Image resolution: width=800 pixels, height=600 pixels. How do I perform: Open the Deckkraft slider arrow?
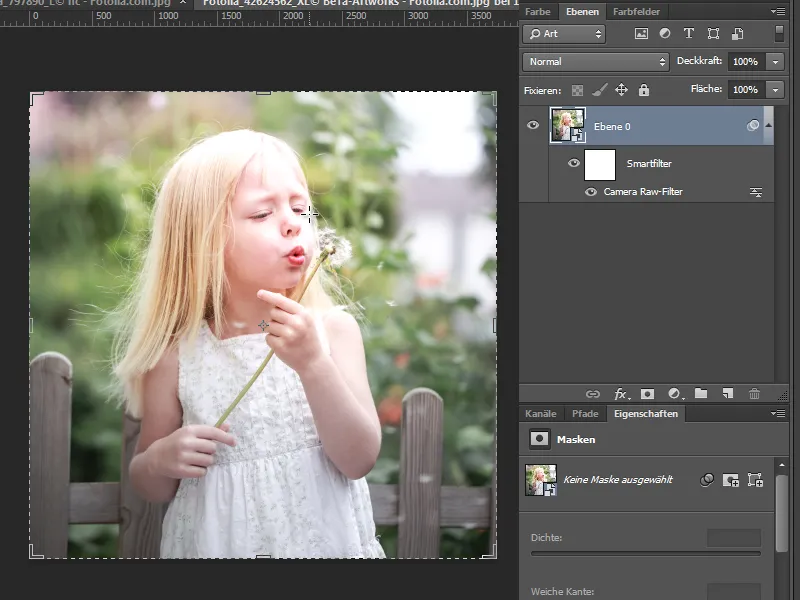[x=776, y=62]
